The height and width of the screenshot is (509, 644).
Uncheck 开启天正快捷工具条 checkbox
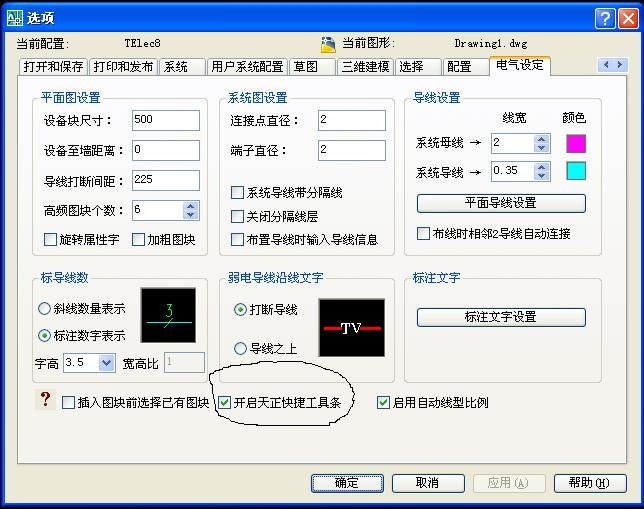[224, 402]
